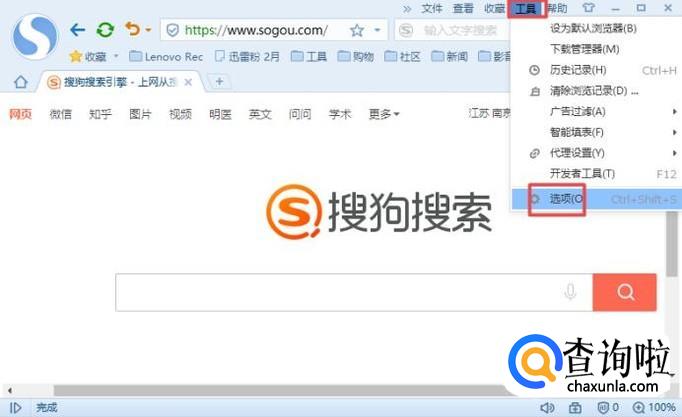Choose 清除浏览记录(D) menu item
The image size is (682, 417).
(594, 91)
